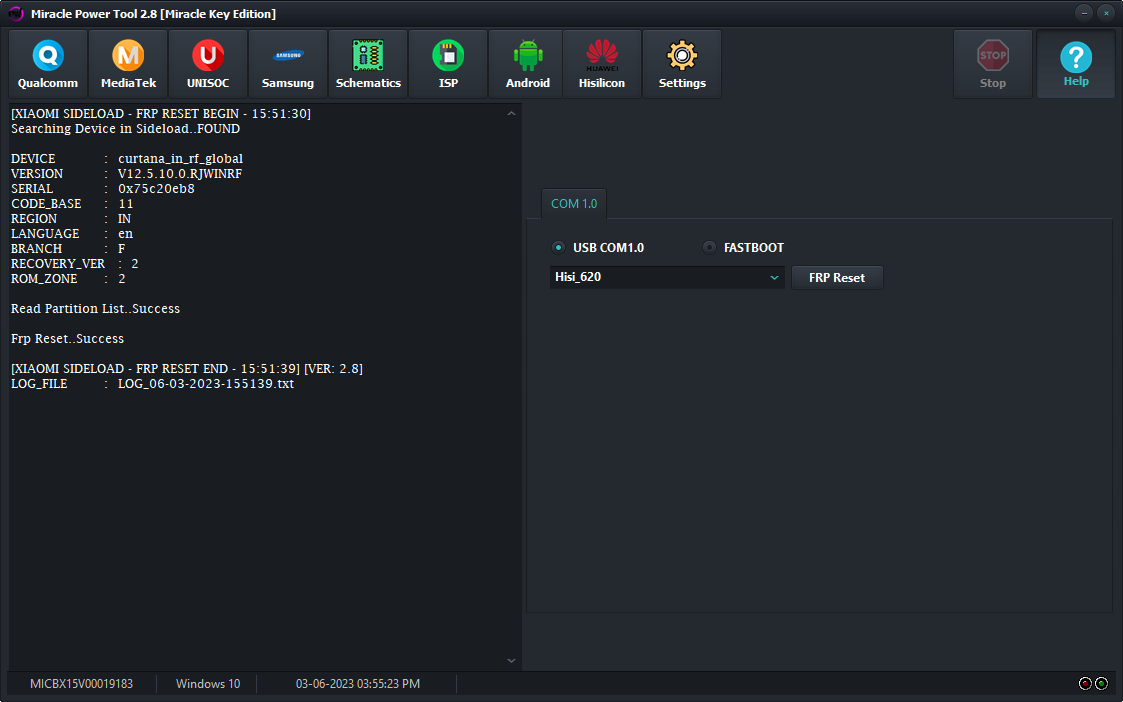Open the Schematics section
The image size is (1123, 702).
368,64
